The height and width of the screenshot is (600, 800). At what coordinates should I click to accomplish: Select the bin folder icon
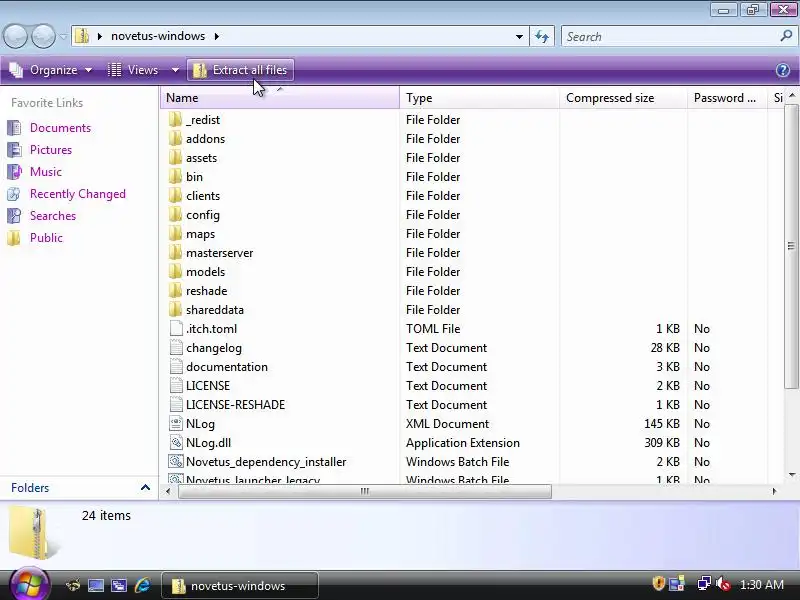[x=176, y=177]
